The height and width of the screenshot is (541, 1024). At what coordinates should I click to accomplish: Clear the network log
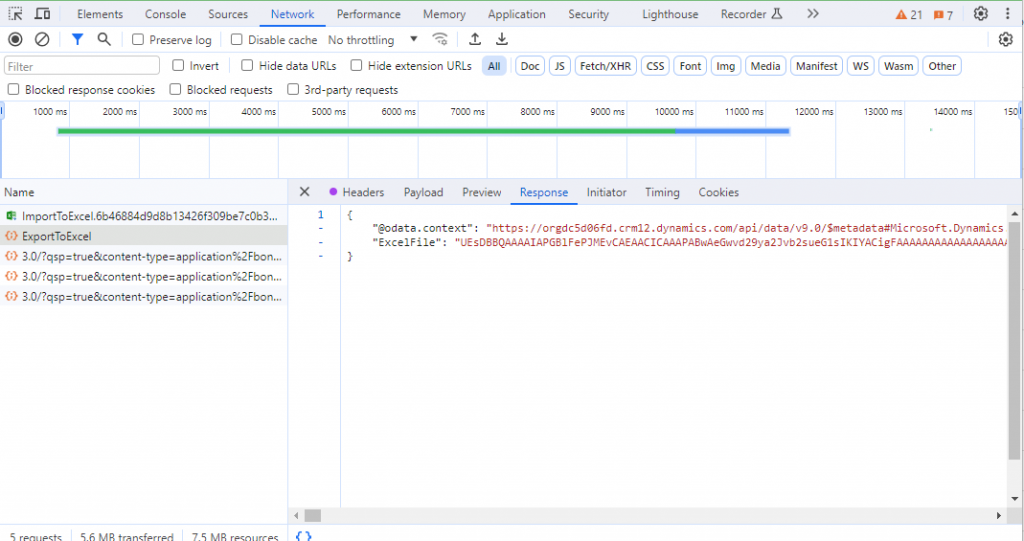pos(42,40)
